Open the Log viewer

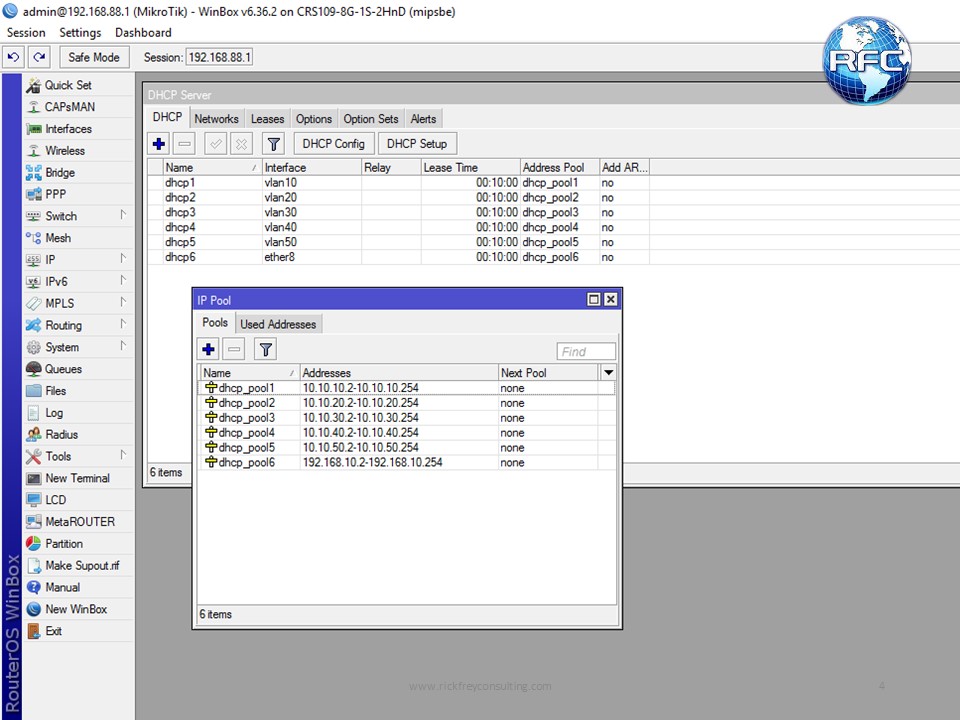tap(54, 412)
